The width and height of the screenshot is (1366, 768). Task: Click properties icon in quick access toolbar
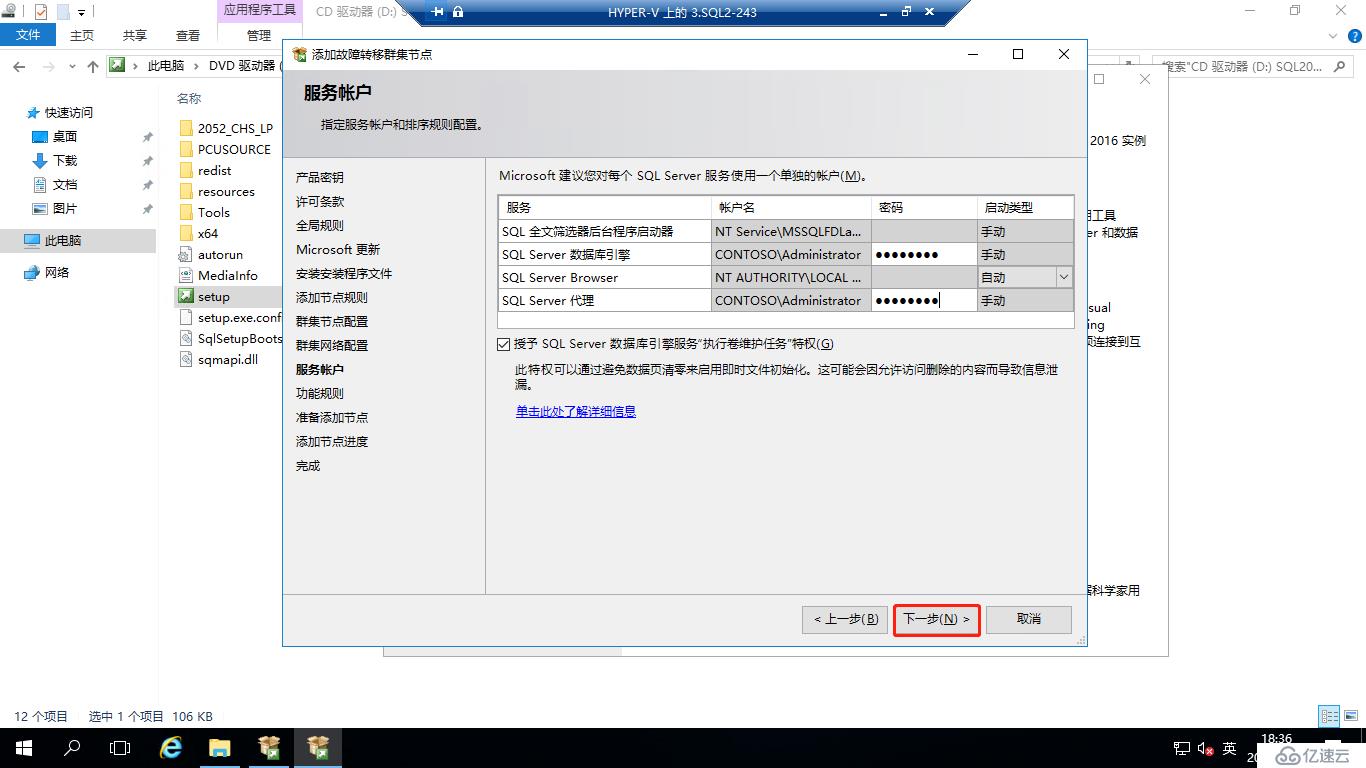click(41, 12)
